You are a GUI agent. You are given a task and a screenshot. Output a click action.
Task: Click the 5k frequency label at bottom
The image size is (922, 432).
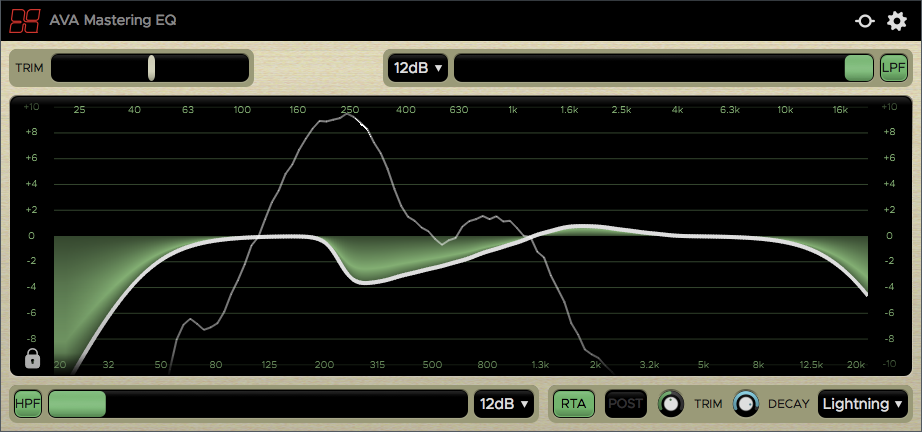point(703,365)
